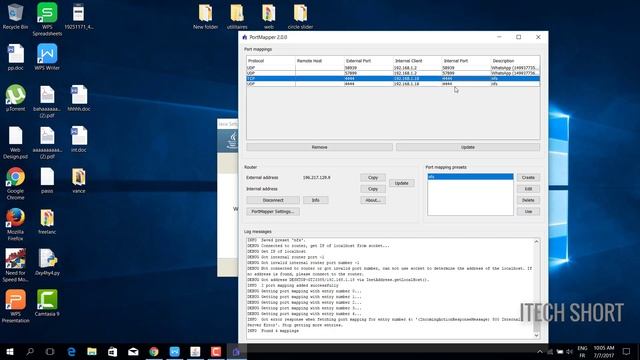Open the volume control in tray
The width and height of the screenshot is (640, 360).
click(569, 351)
